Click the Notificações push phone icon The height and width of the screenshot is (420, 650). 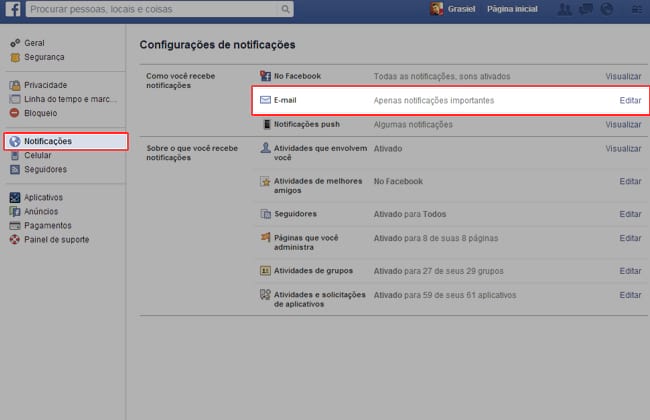click(x=267, y=124)
